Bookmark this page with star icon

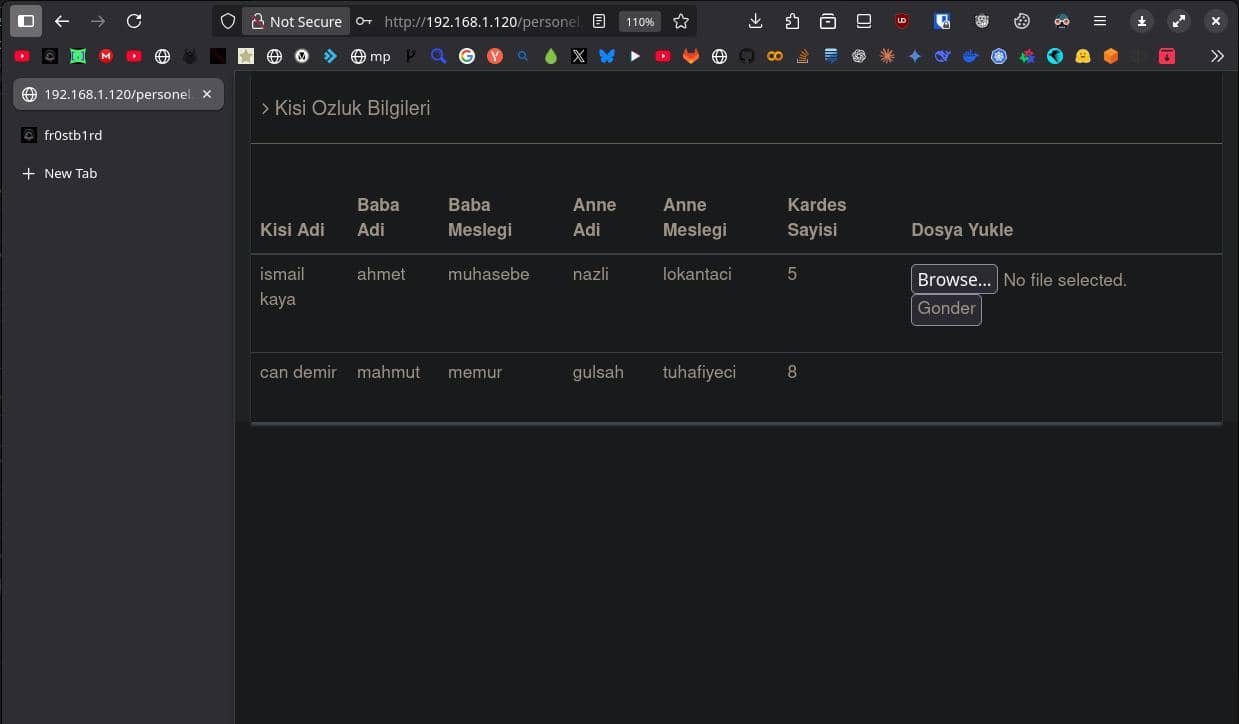coord(681,21)
